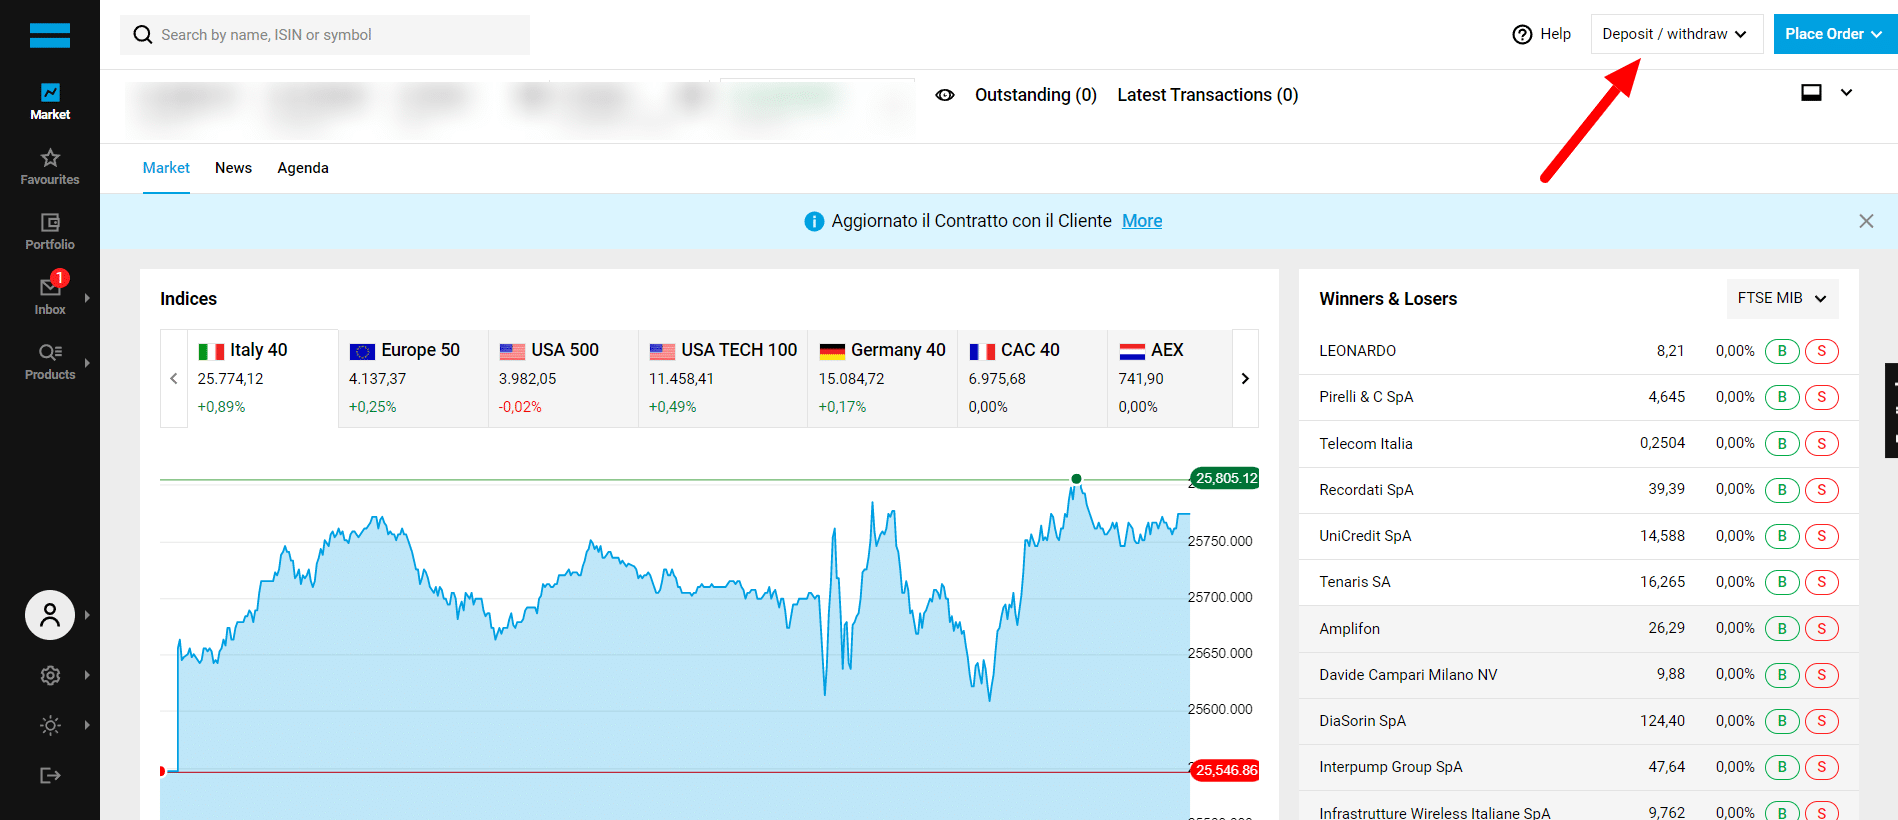Focus the search by name, ISIN field

tap(325, 35)
